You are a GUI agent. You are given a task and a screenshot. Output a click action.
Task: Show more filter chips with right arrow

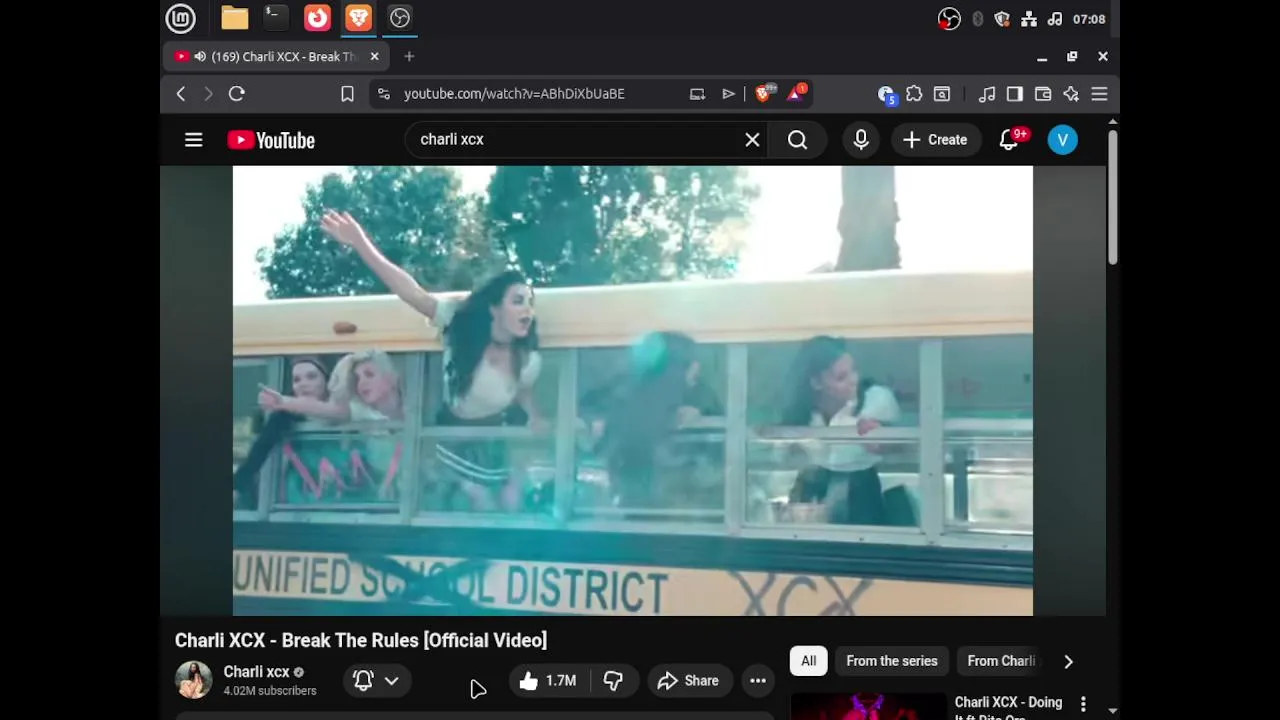coord(1068,661)
